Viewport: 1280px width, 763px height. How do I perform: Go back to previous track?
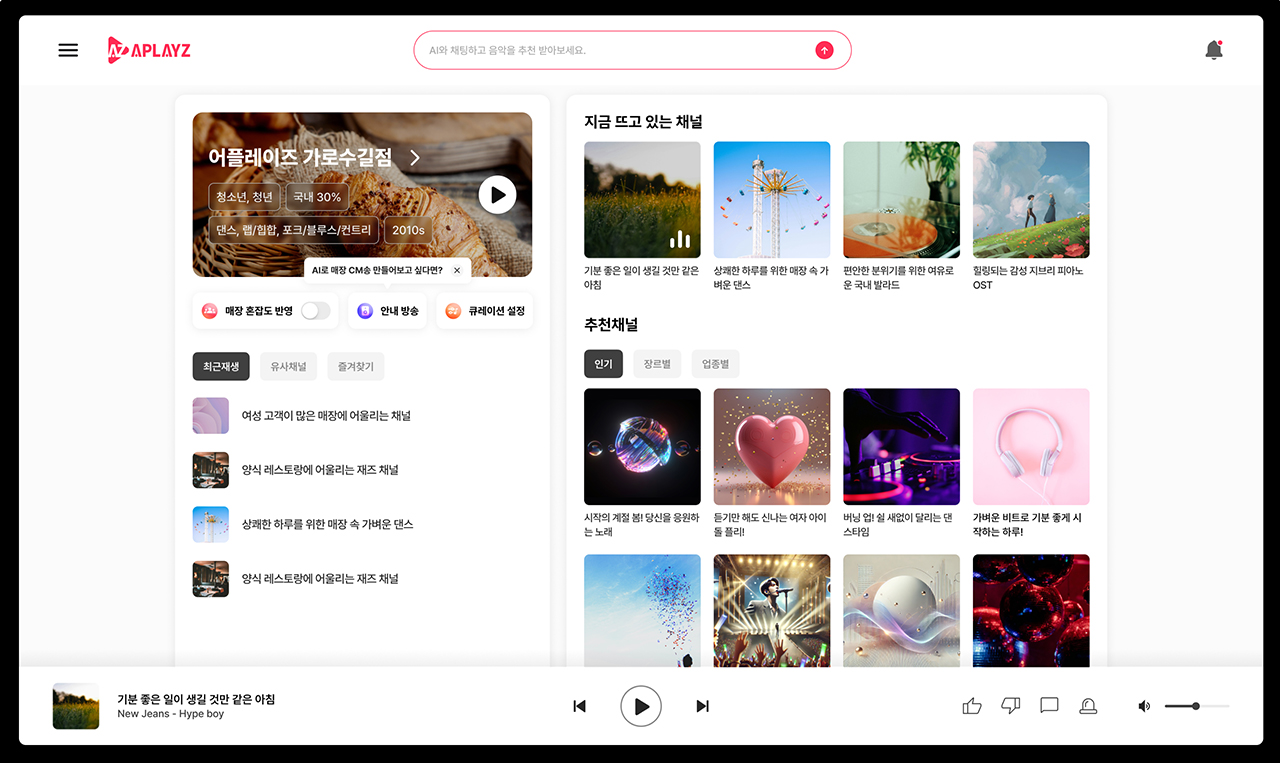[x=579, y=706]
